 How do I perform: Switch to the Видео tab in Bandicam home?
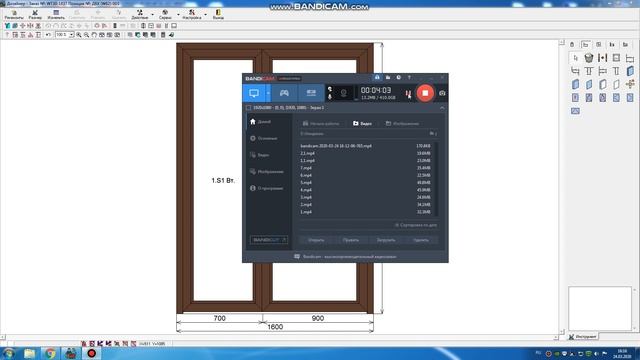pyautogui.click(x=362, y=123)
